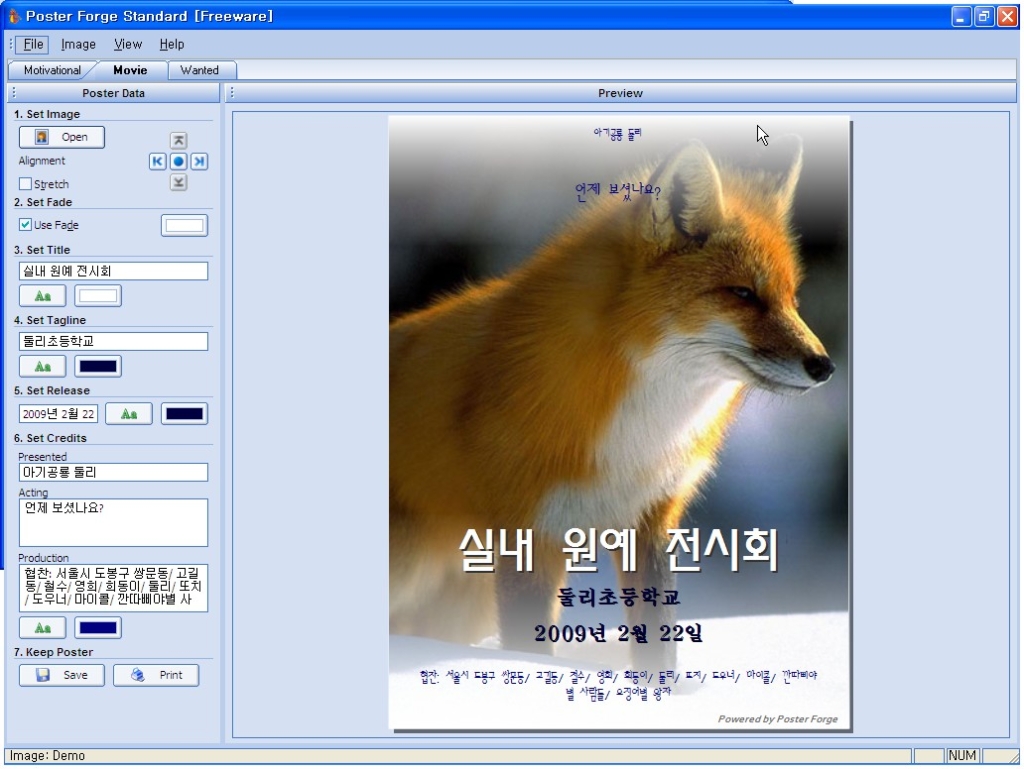Screen dimensions: 1024x769
Task: Open the Help menu
Action: 172,44
